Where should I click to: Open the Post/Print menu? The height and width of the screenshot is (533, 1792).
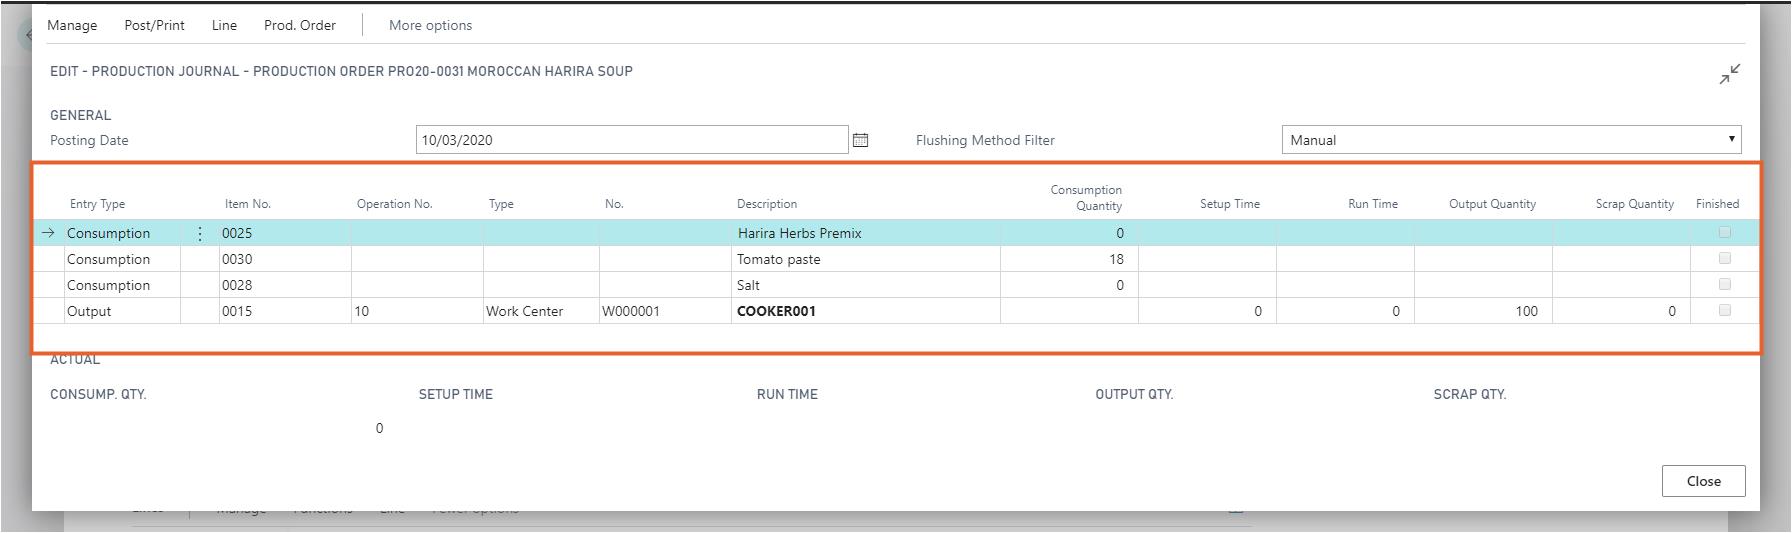pos(154,25)
